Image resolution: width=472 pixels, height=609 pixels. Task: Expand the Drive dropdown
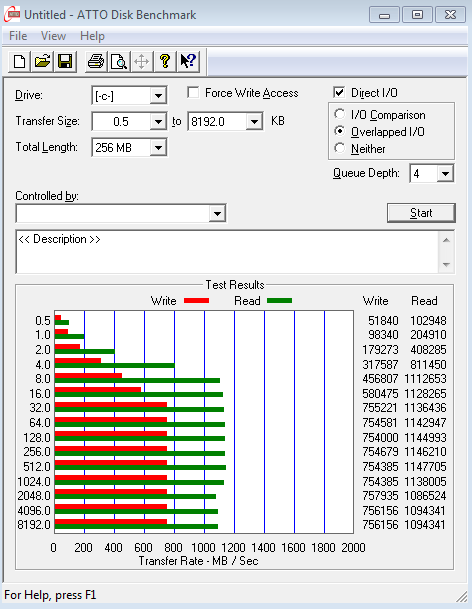158,96
